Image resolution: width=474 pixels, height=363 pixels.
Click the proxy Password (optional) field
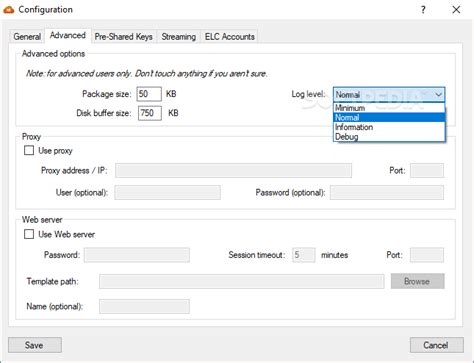[387, 193]
